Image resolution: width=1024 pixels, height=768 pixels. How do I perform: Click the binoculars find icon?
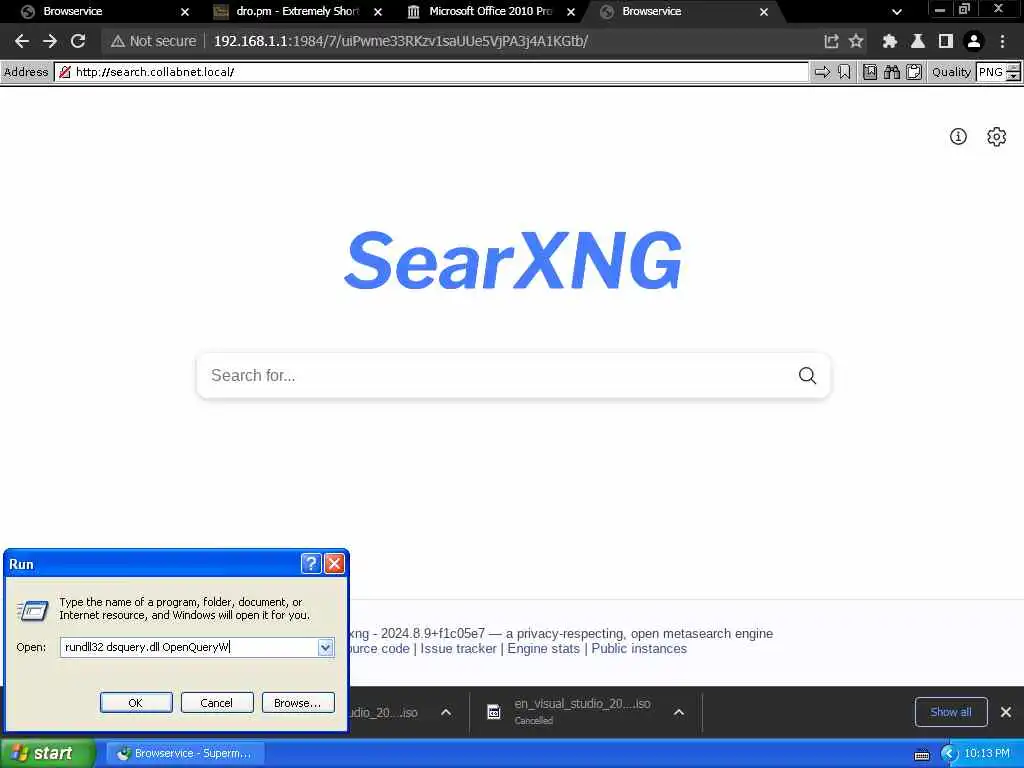click(892, 72)
